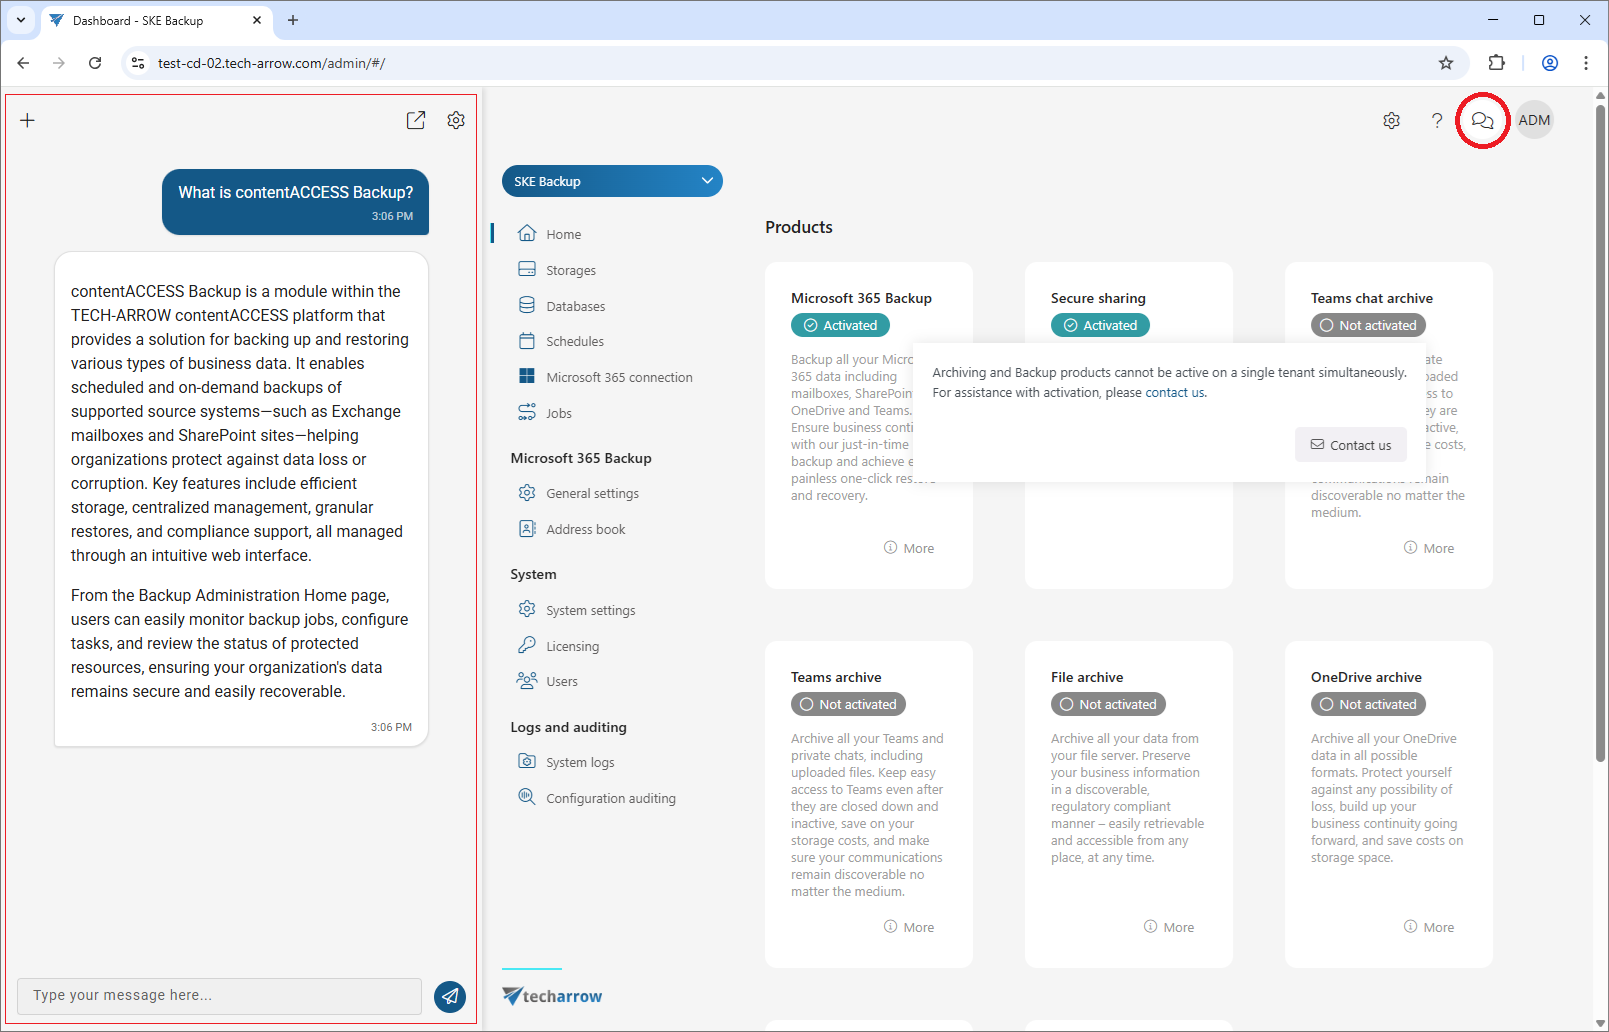Click the Contact us button

pyautogui.click(x=1350, y=445)
